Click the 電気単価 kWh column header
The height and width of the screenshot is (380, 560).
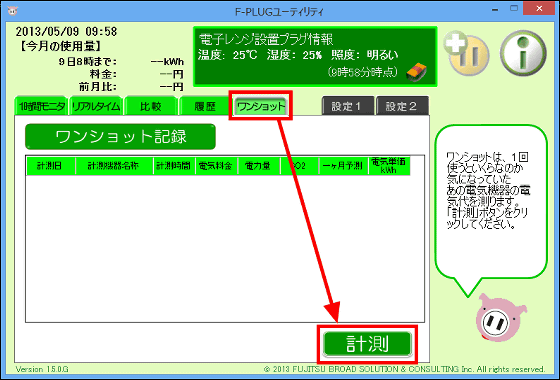(x=389, y=166)
